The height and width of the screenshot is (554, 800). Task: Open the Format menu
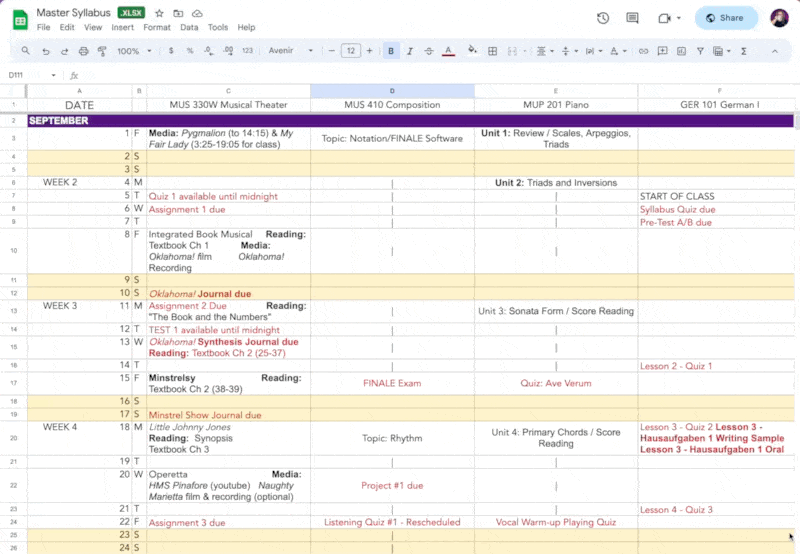click(157, 28)
